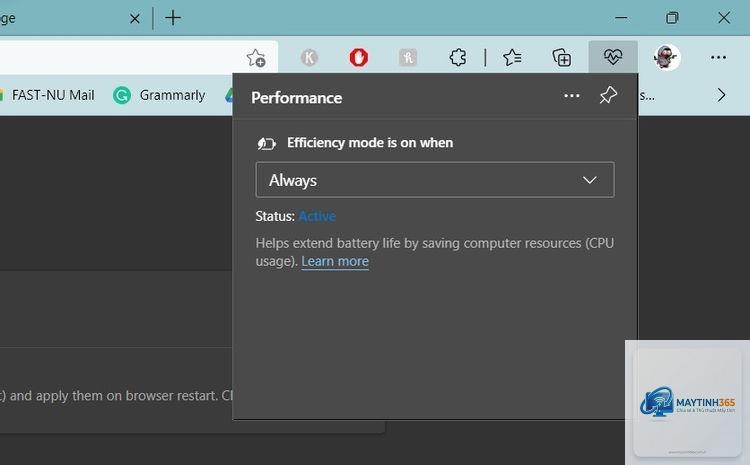Show more favorites bar items chevron

pyautogui.click(x=721, y=95)
